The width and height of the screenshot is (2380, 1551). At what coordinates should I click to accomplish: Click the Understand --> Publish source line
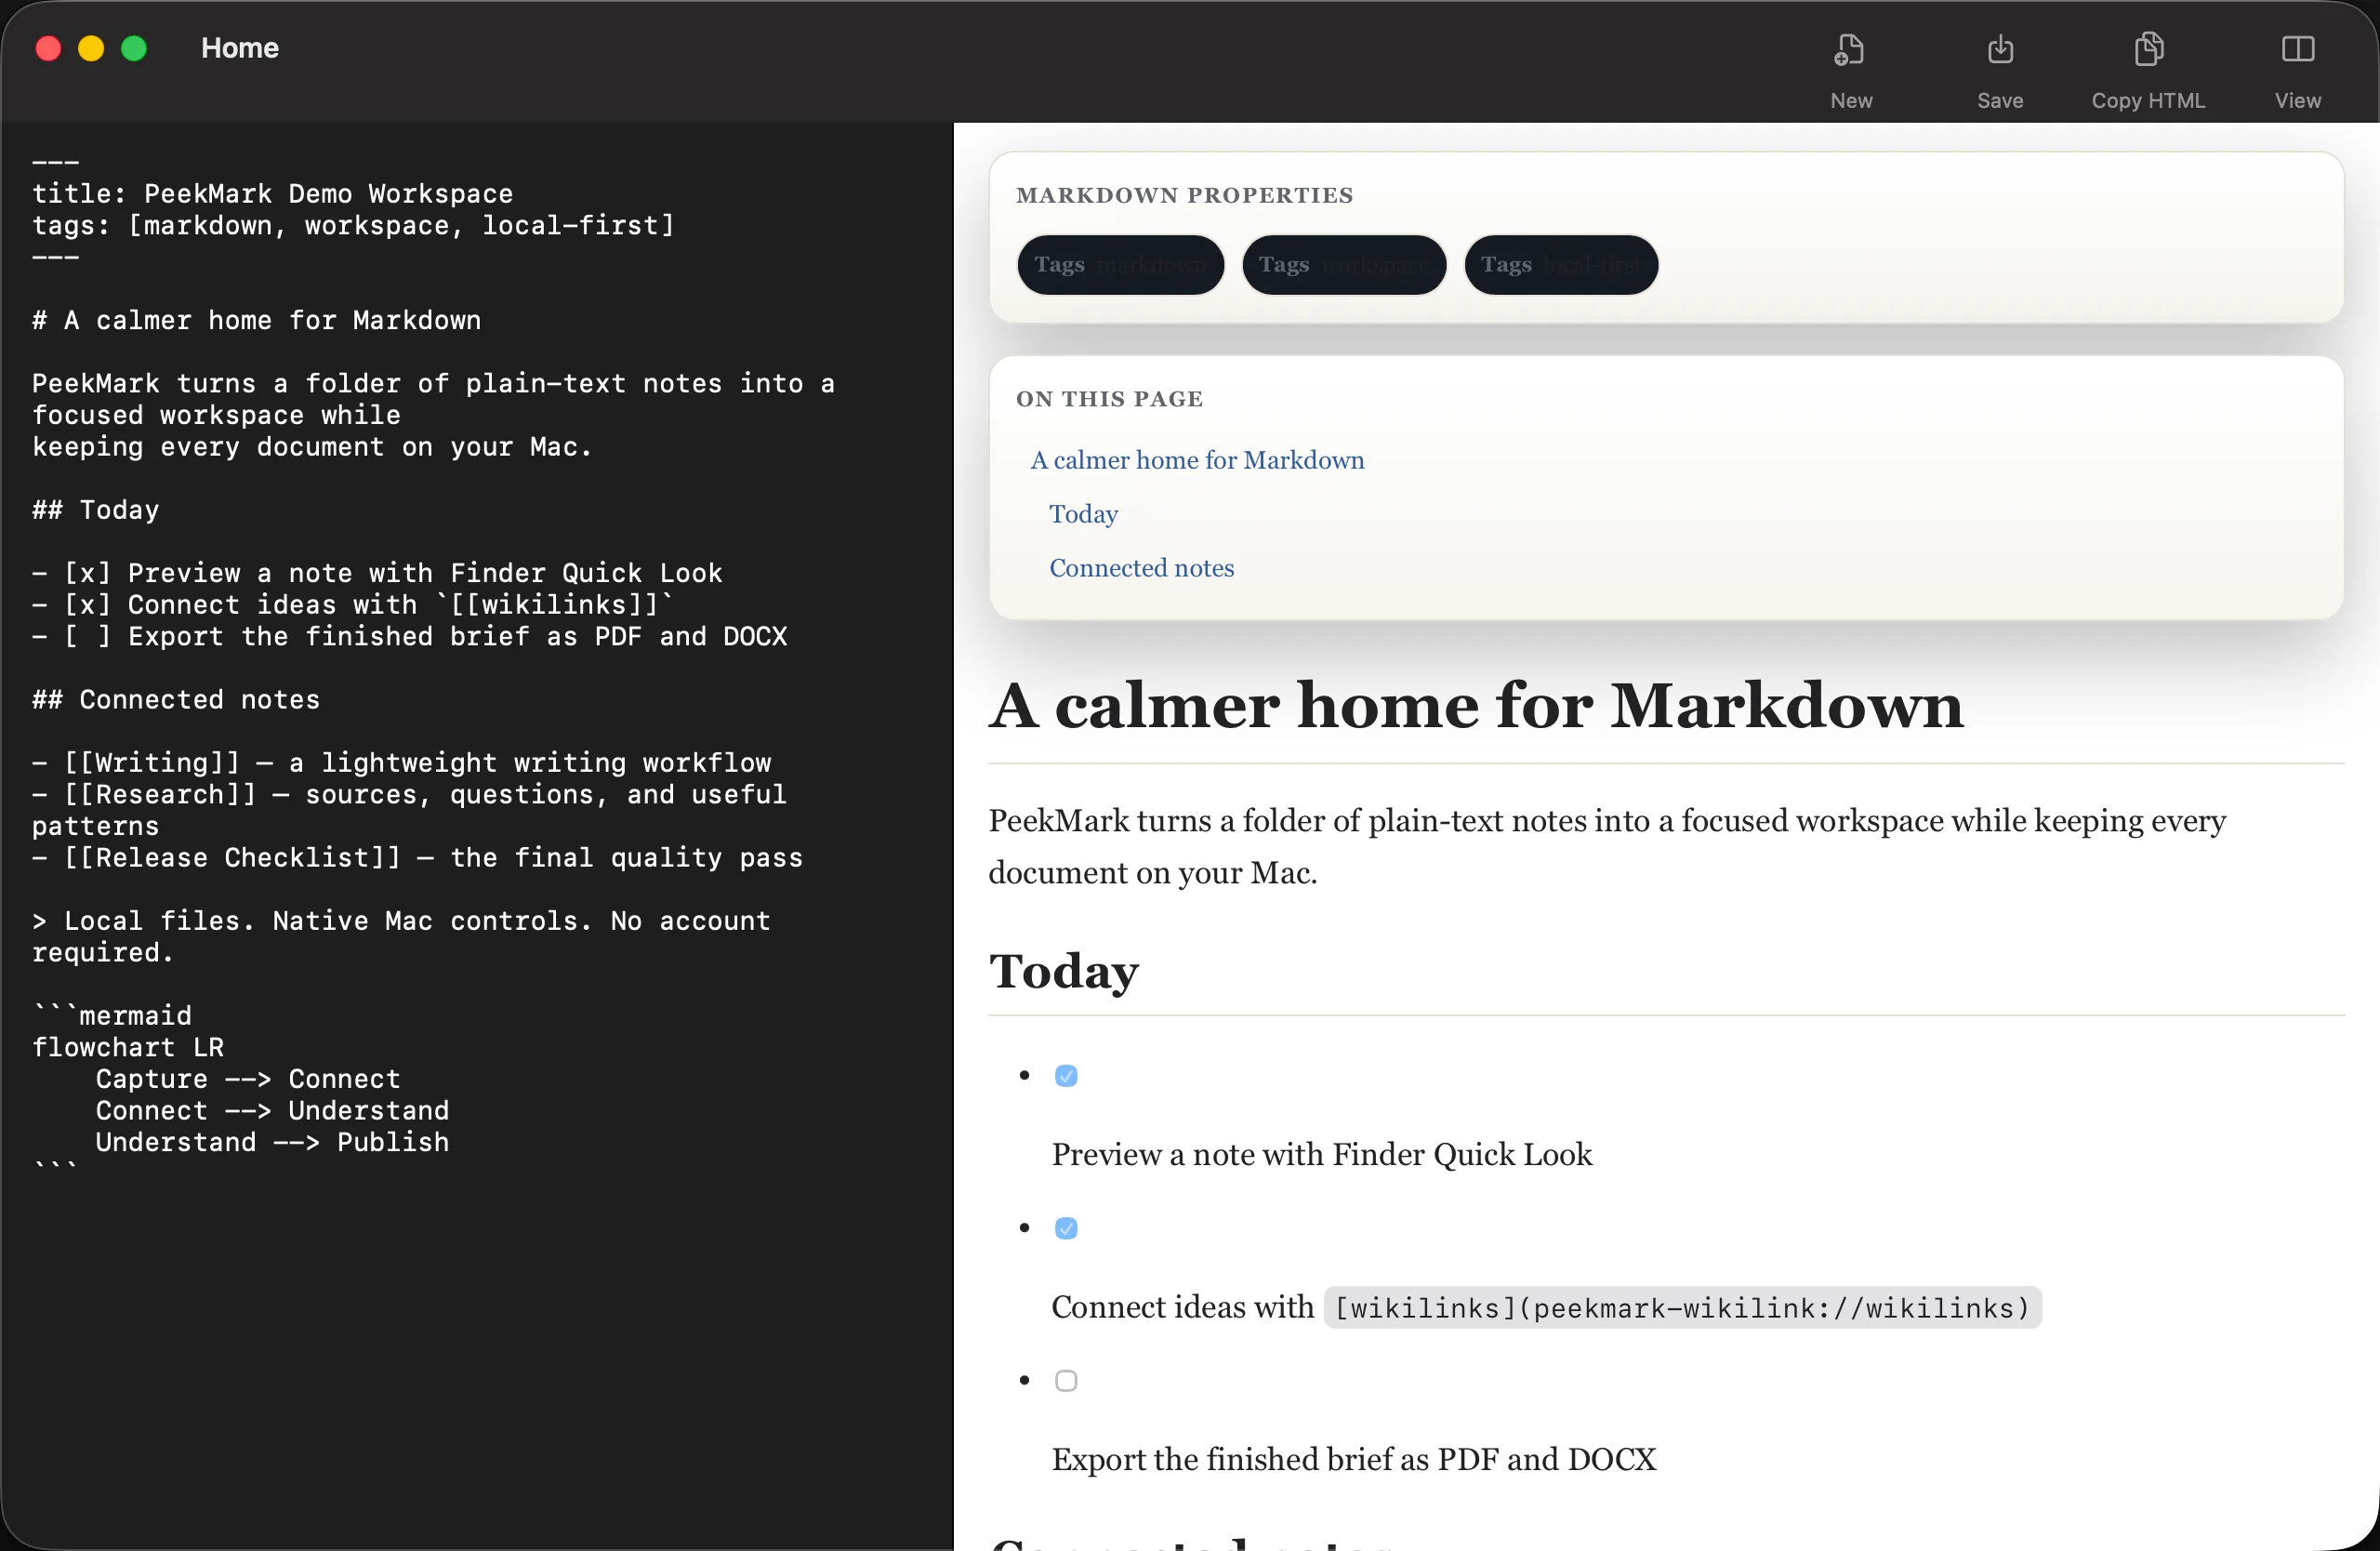[x=272, y=1143]
